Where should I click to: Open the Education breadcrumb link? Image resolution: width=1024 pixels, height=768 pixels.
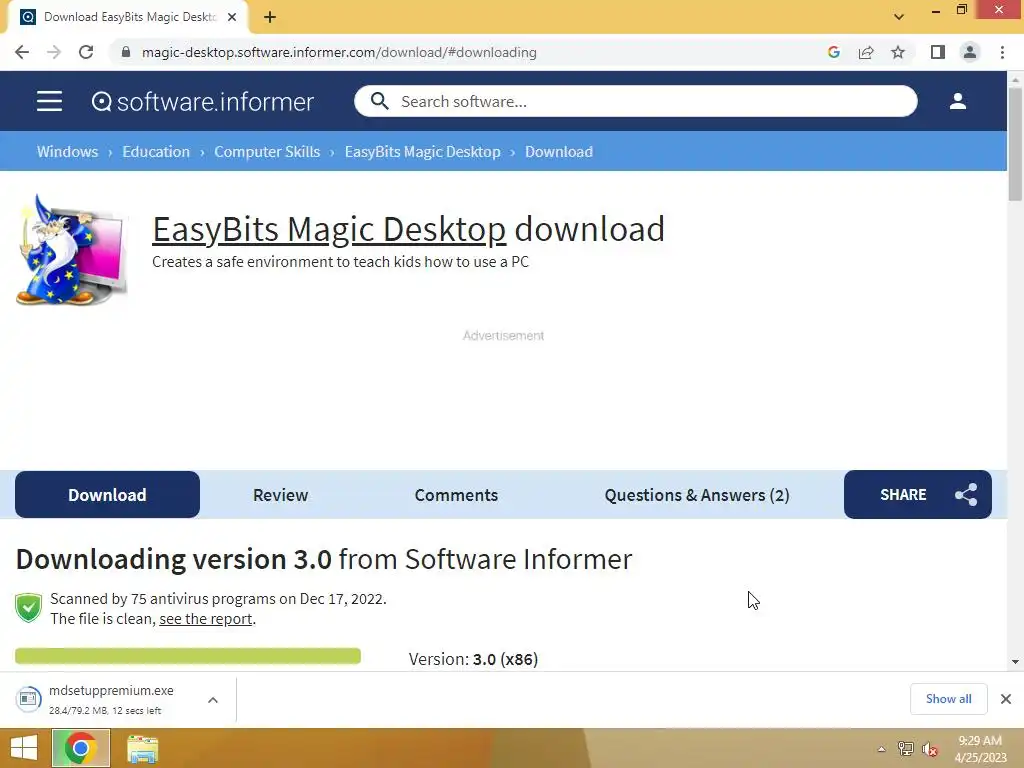click(x=156, y=152)
